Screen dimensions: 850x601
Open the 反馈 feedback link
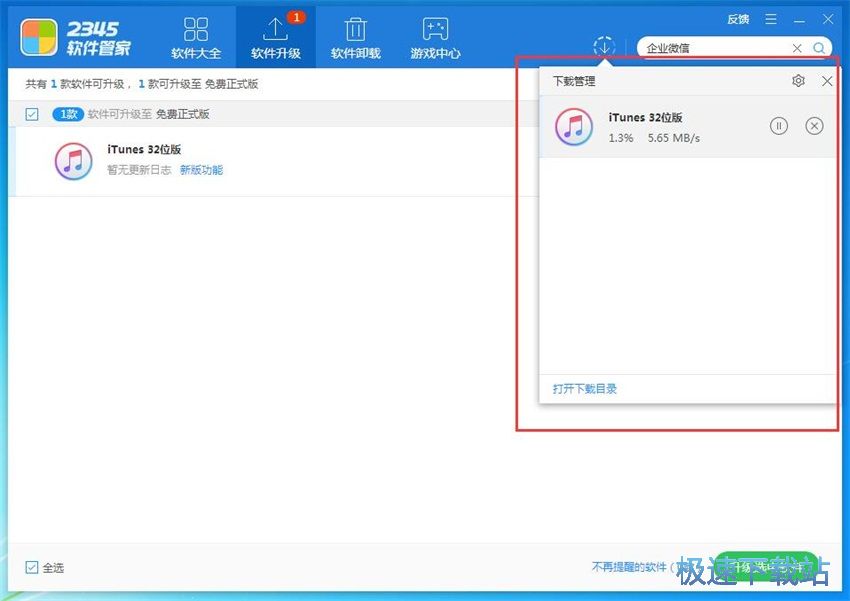[738, 20]
